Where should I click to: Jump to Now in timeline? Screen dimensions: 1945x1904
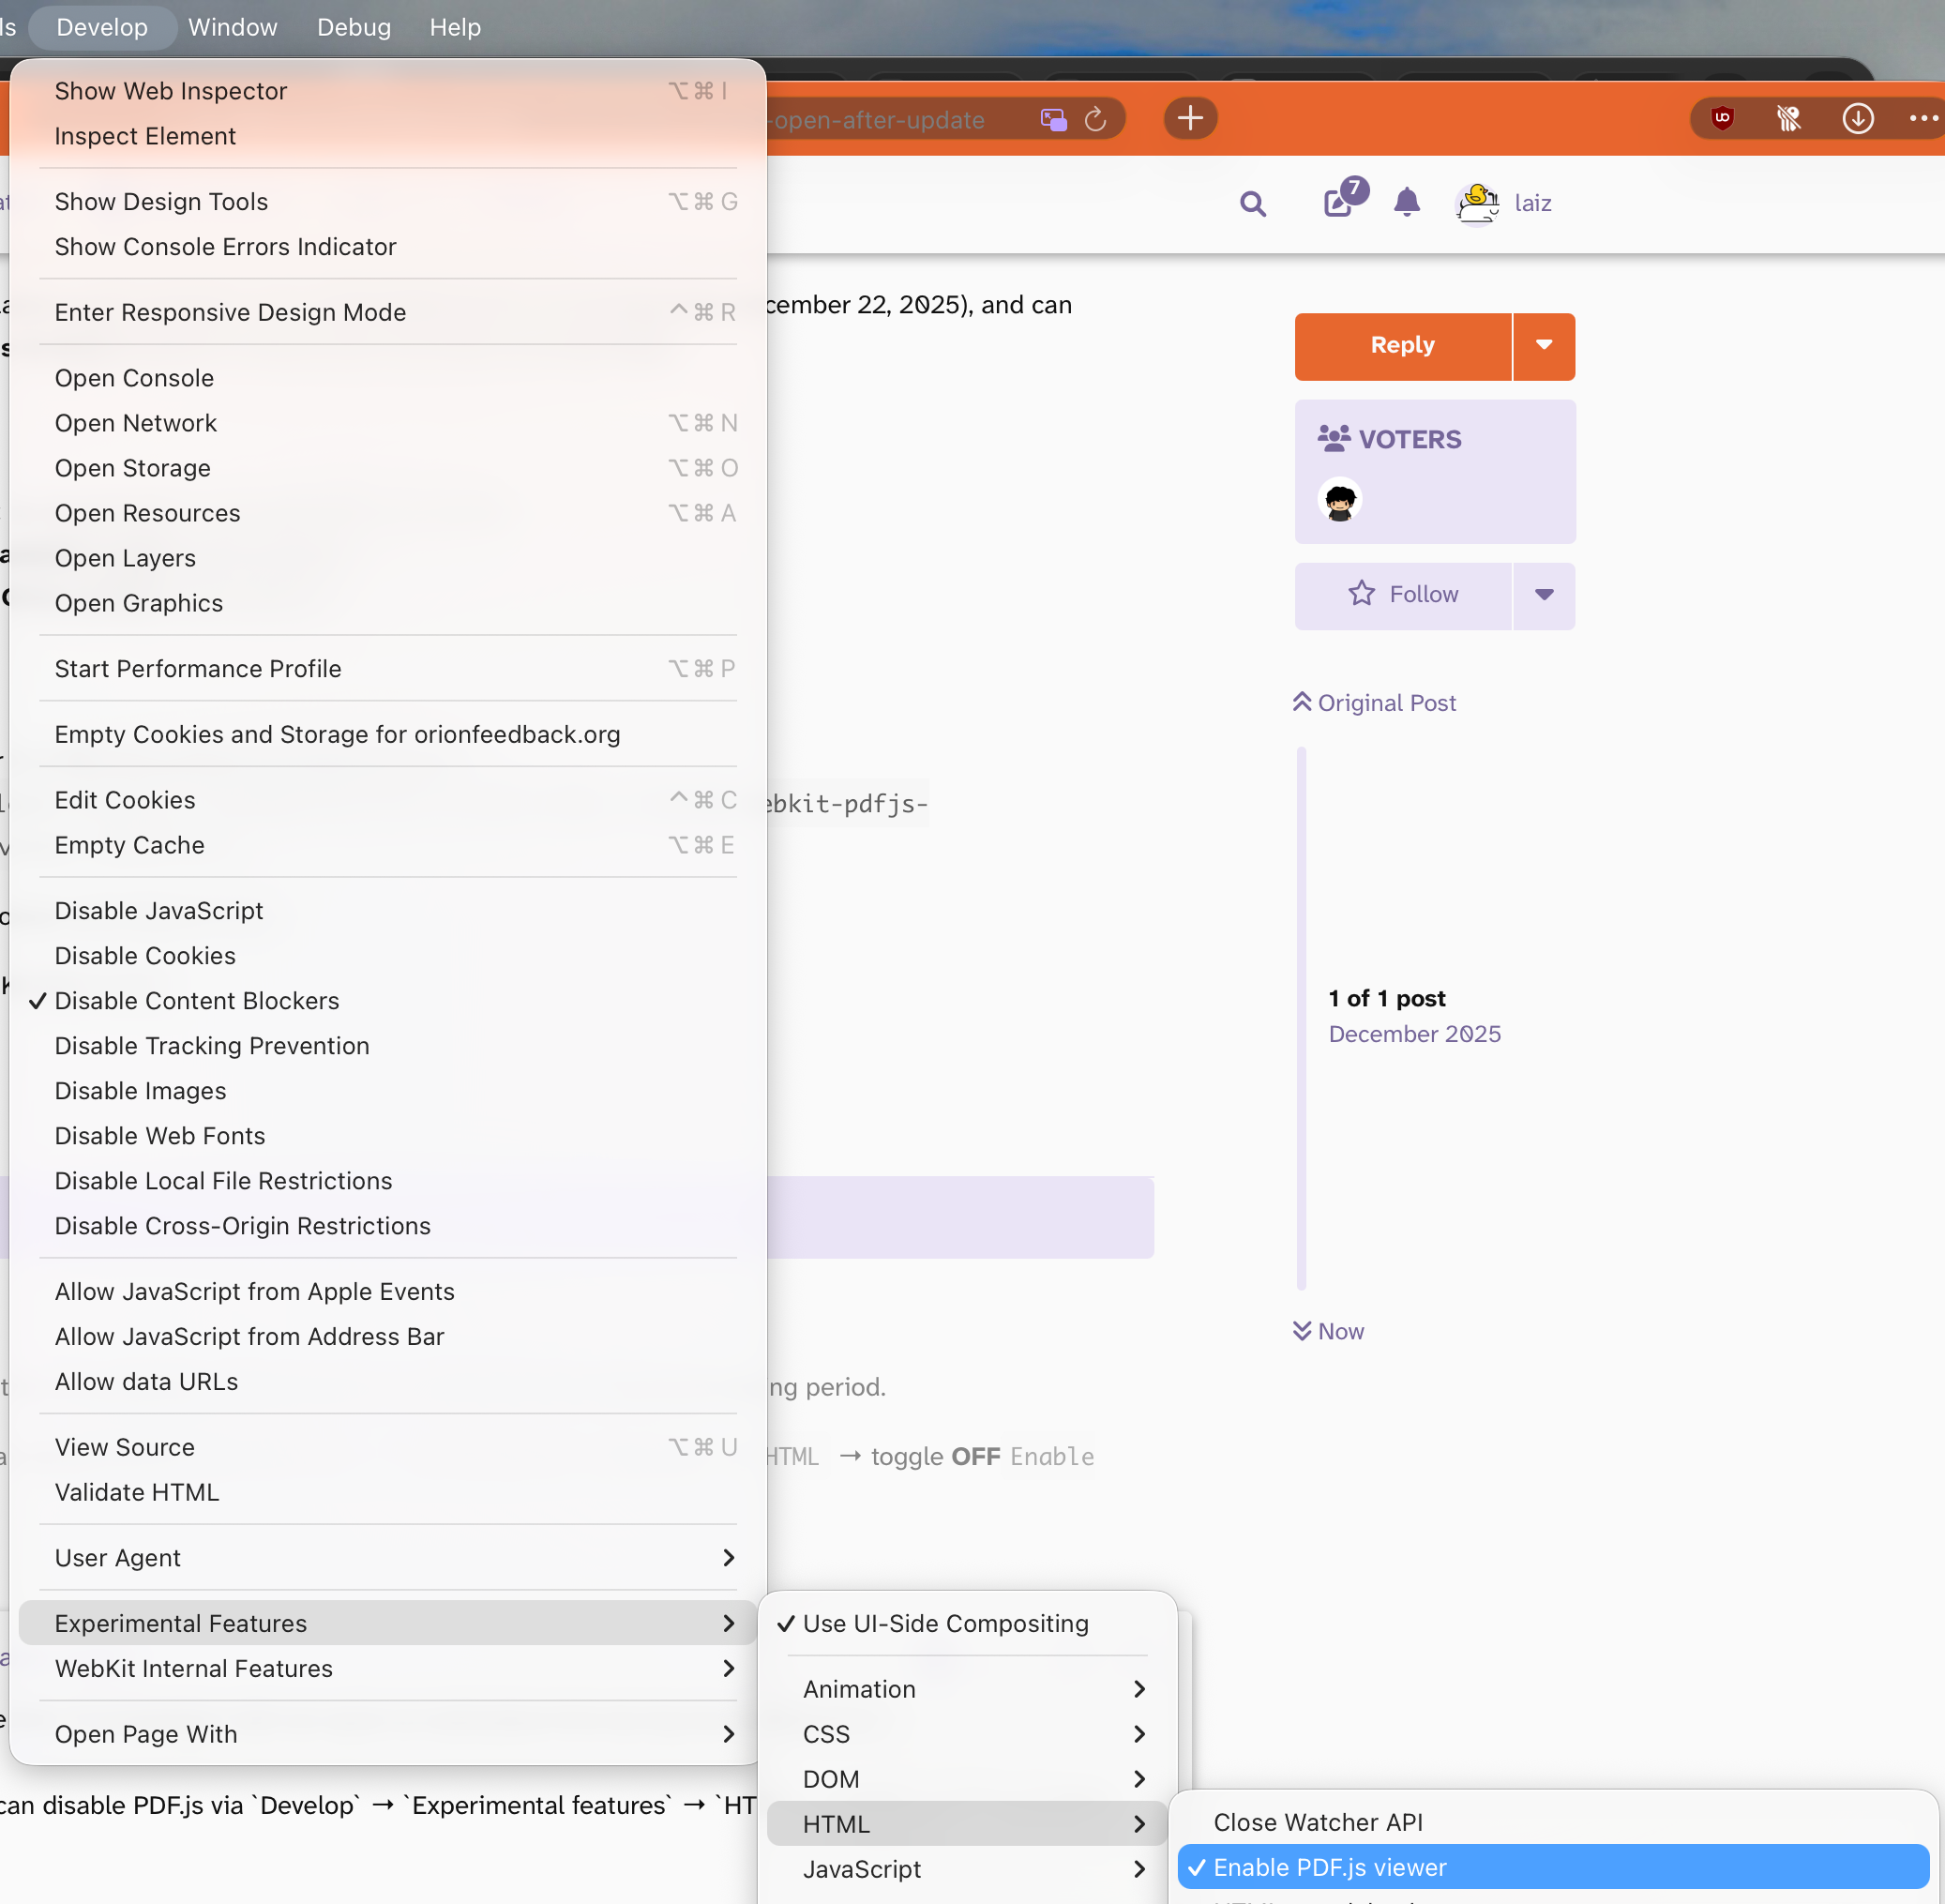[x=1328, y=1331]
